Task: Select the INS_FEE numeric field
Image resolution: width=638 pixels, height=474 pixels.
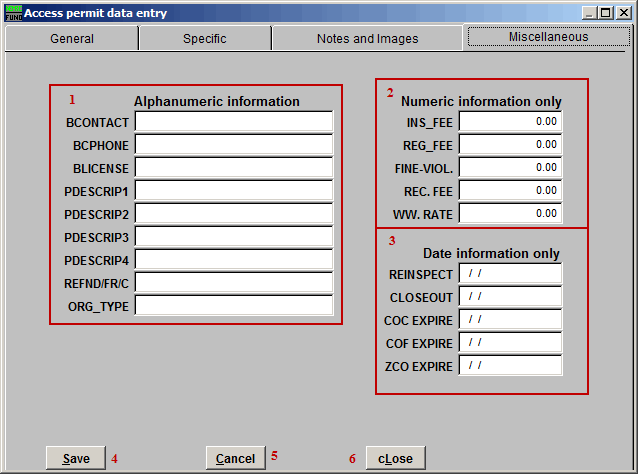Action: (x=510, y=121)
